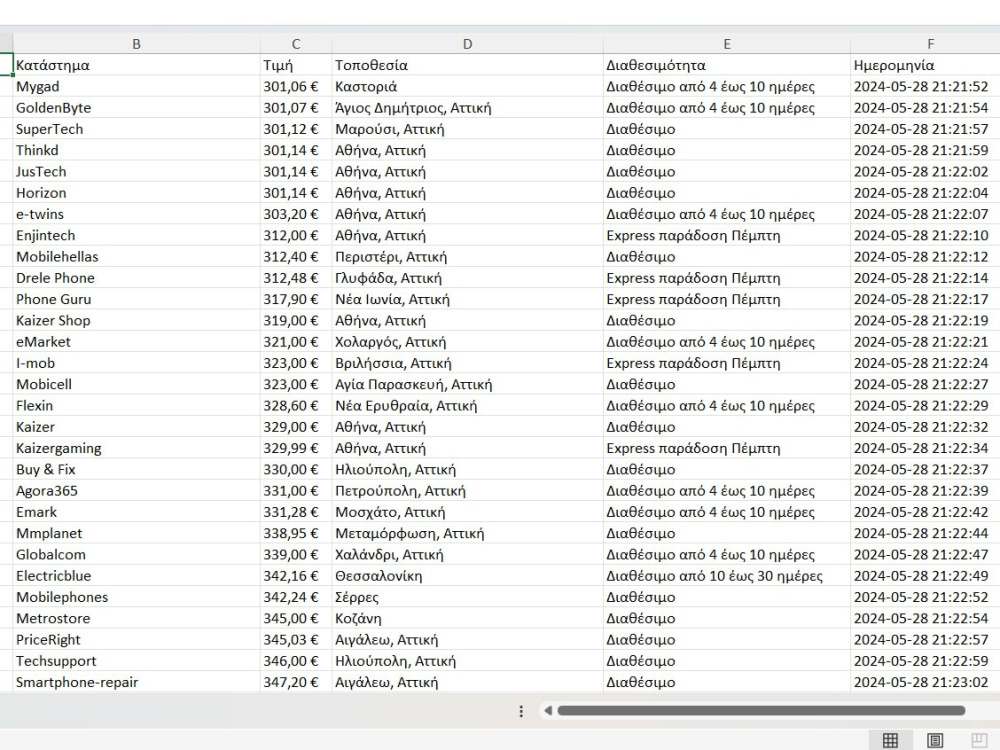Select the Mobicell store cell
The image size is (1000, 750).
[136, 384]
